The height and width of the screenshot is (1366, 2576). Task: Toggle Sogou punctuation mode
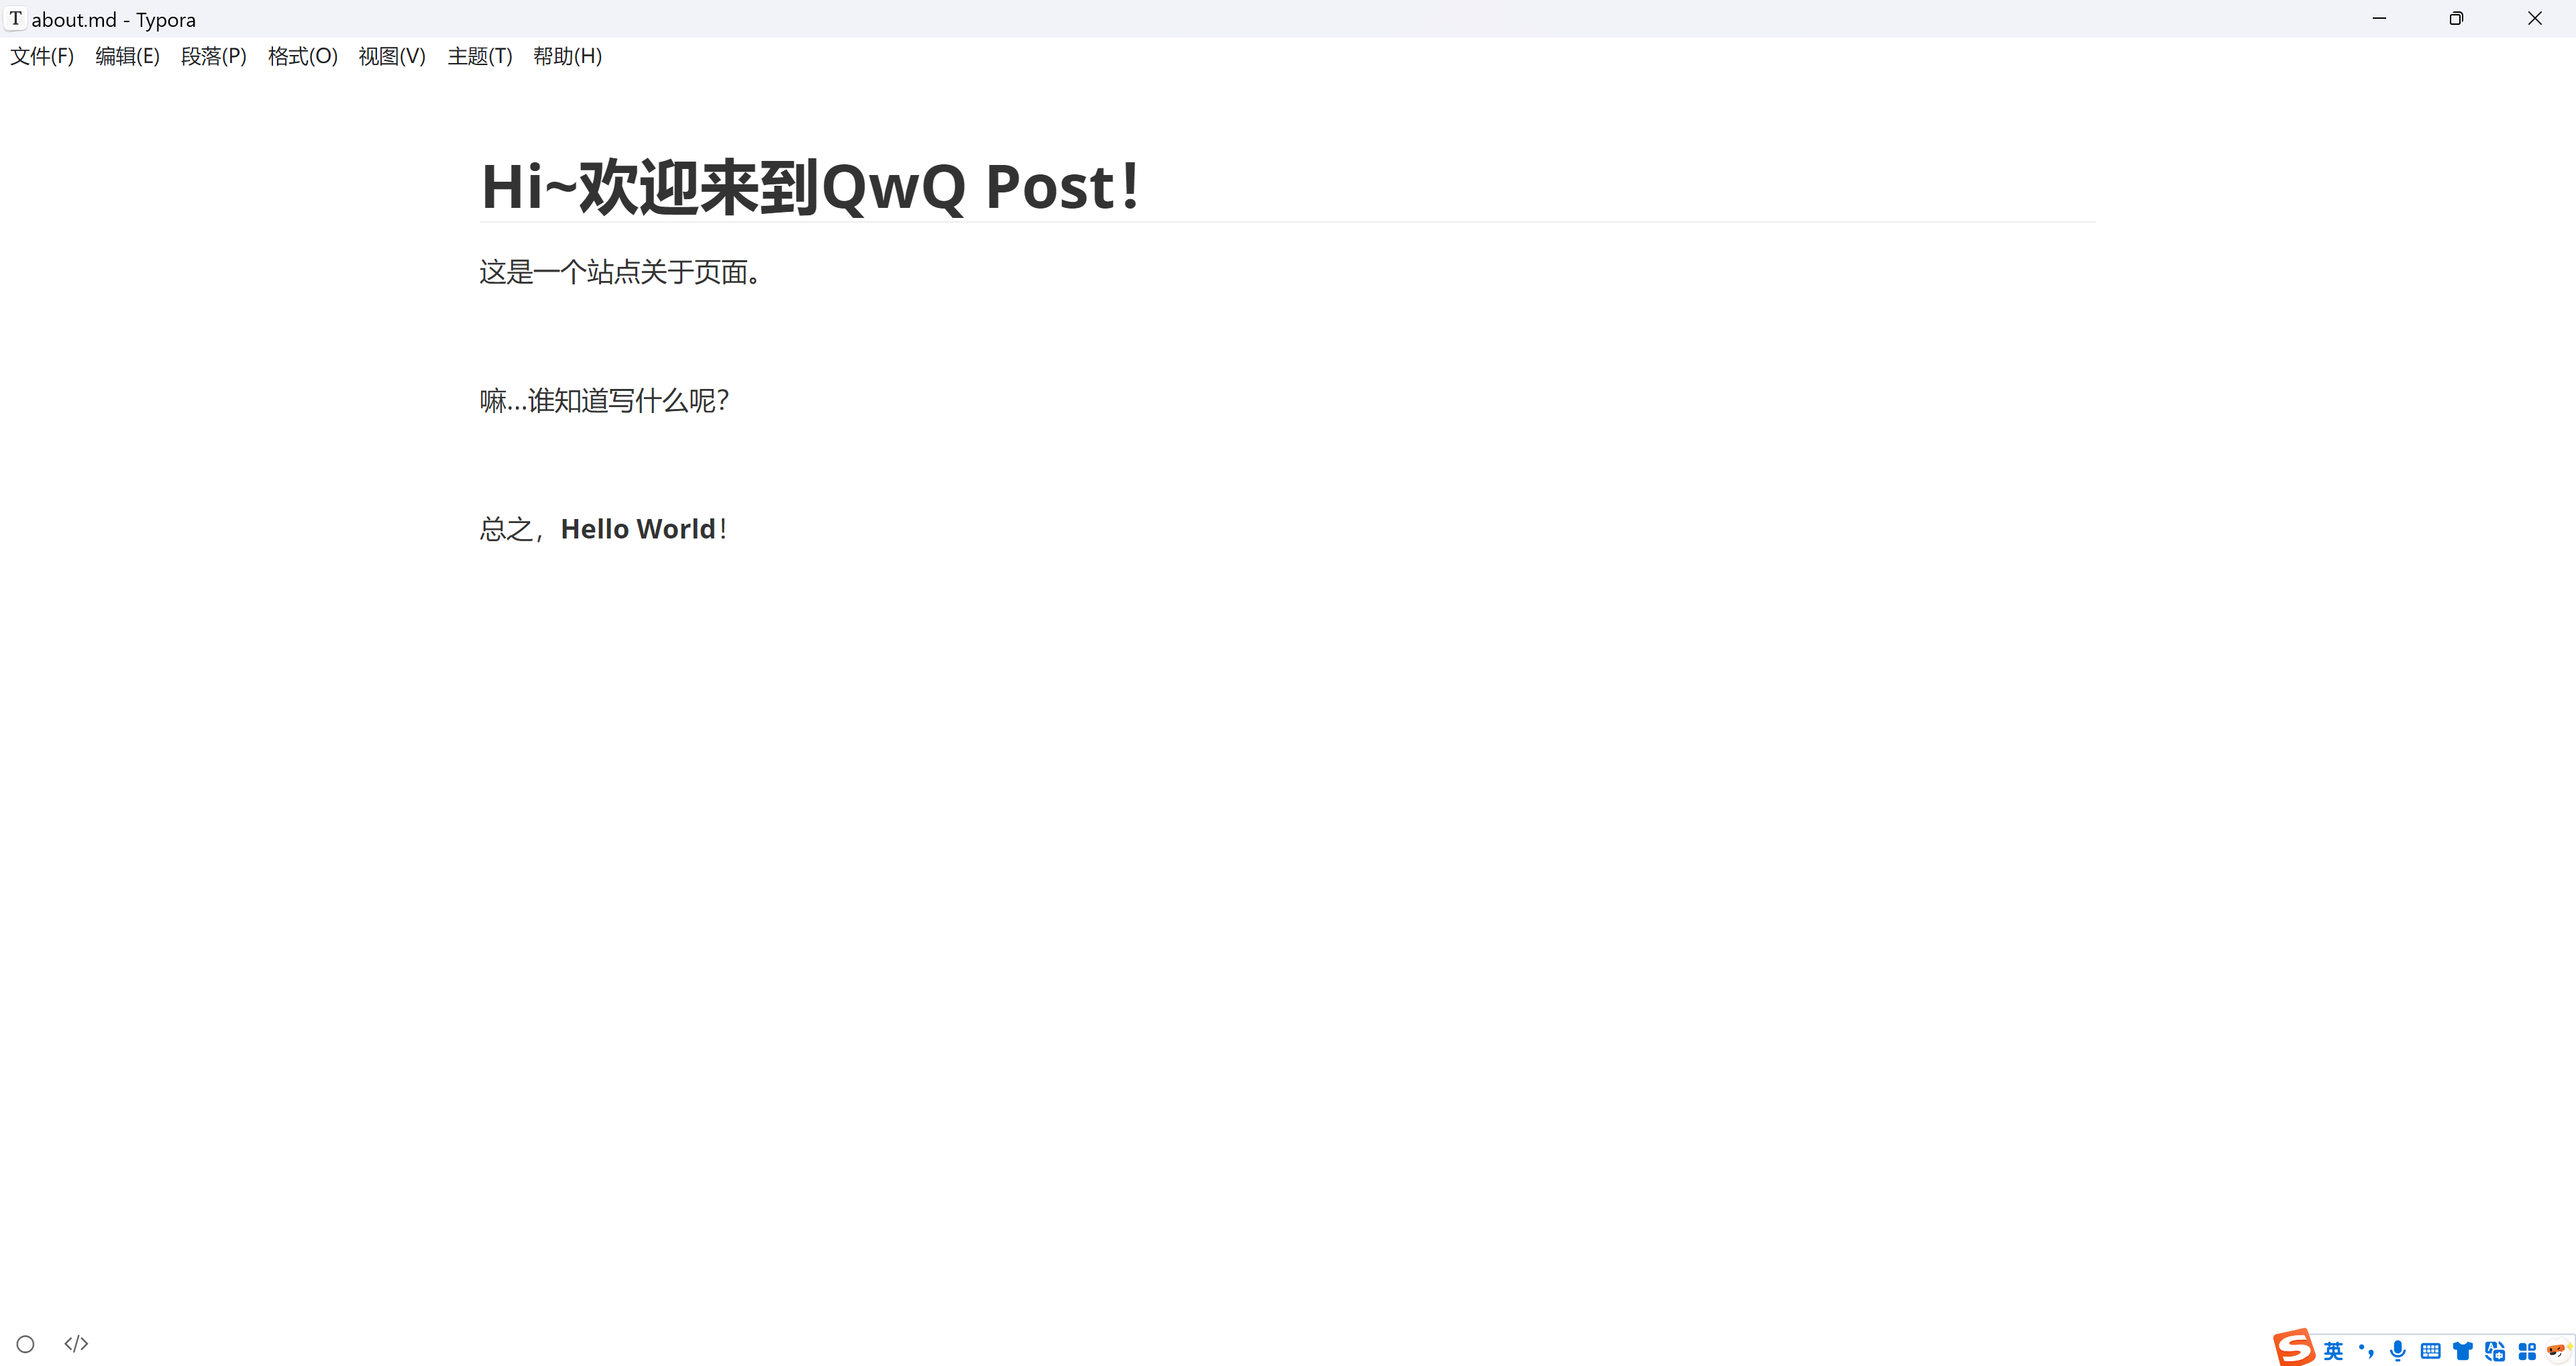click(2366, 1351)
